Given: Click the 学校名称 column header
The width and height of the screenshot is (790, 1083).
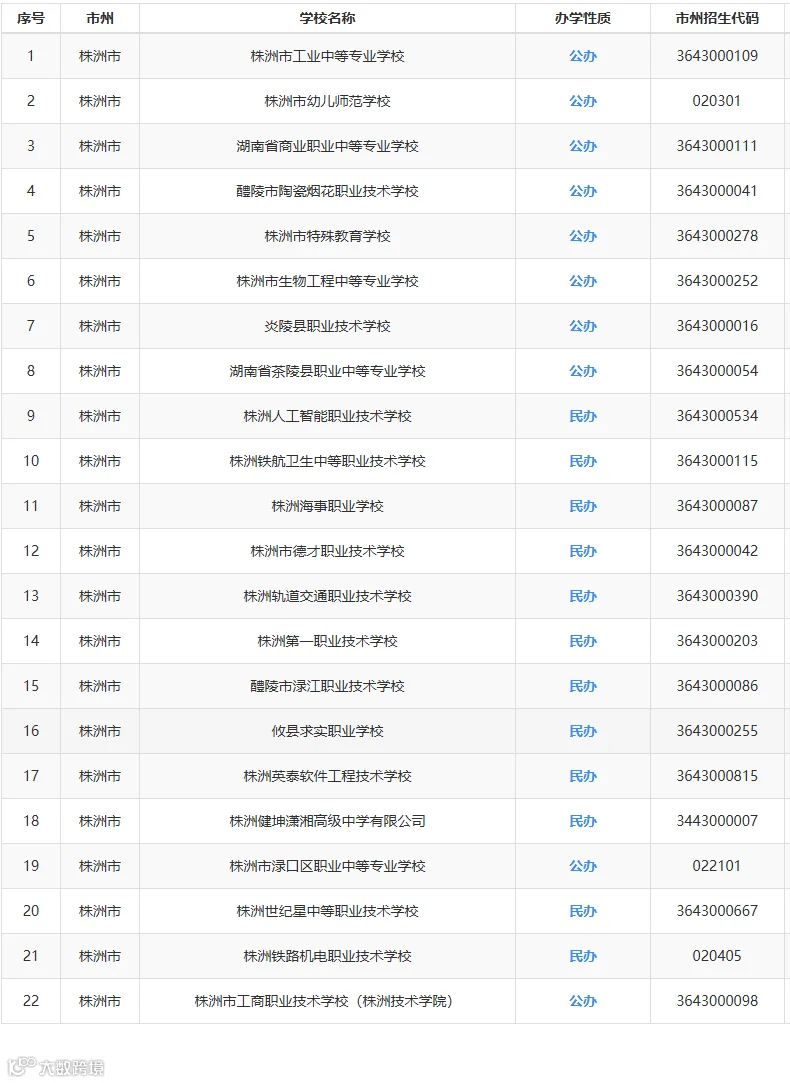Looking at the screenshot, I should click(x=327, y=19).
